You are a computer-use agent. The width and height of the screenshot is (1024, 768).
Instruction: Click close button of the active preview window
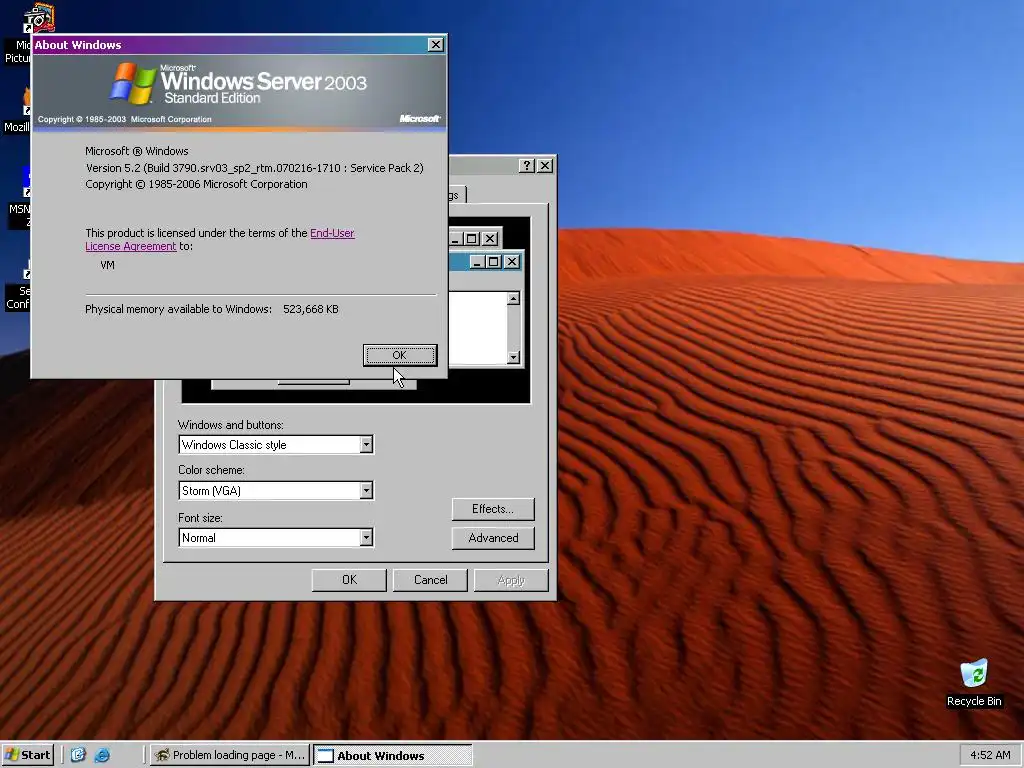[x=512, y=262]
